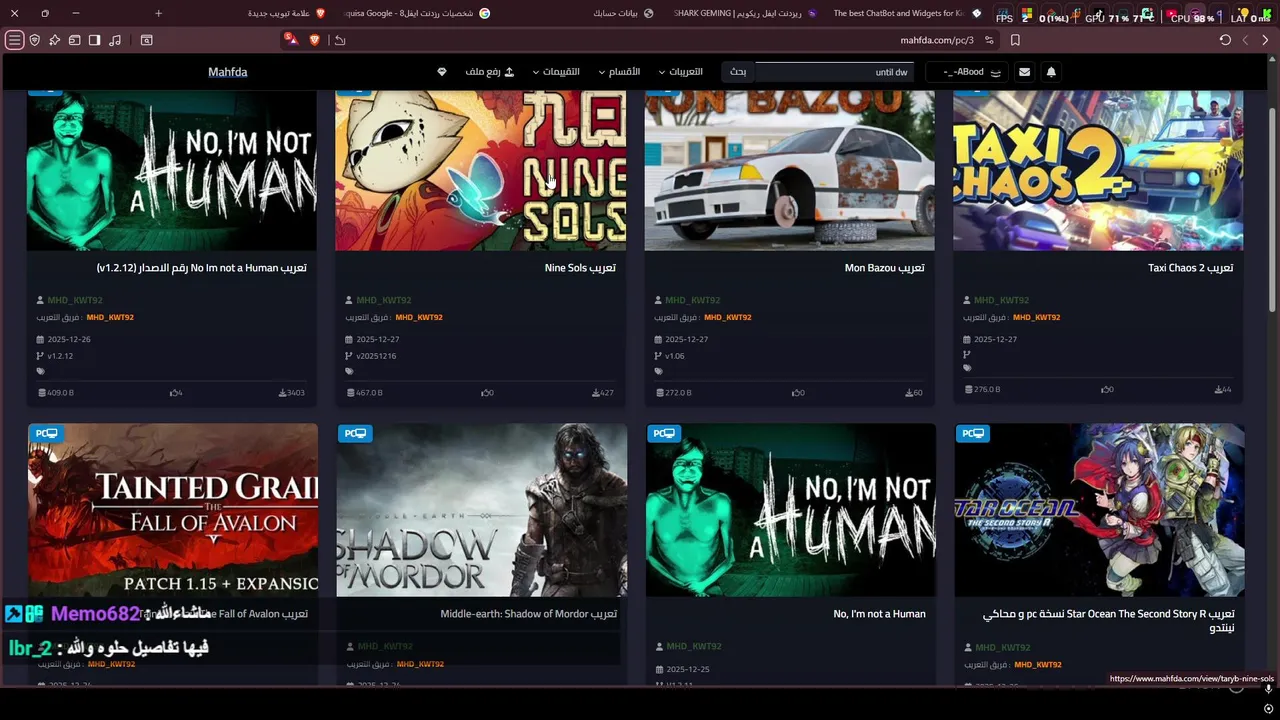Open a new tab with the plus button
Image resolution: width=1280 pixels, height=720 pixels.
click(158, 13)
